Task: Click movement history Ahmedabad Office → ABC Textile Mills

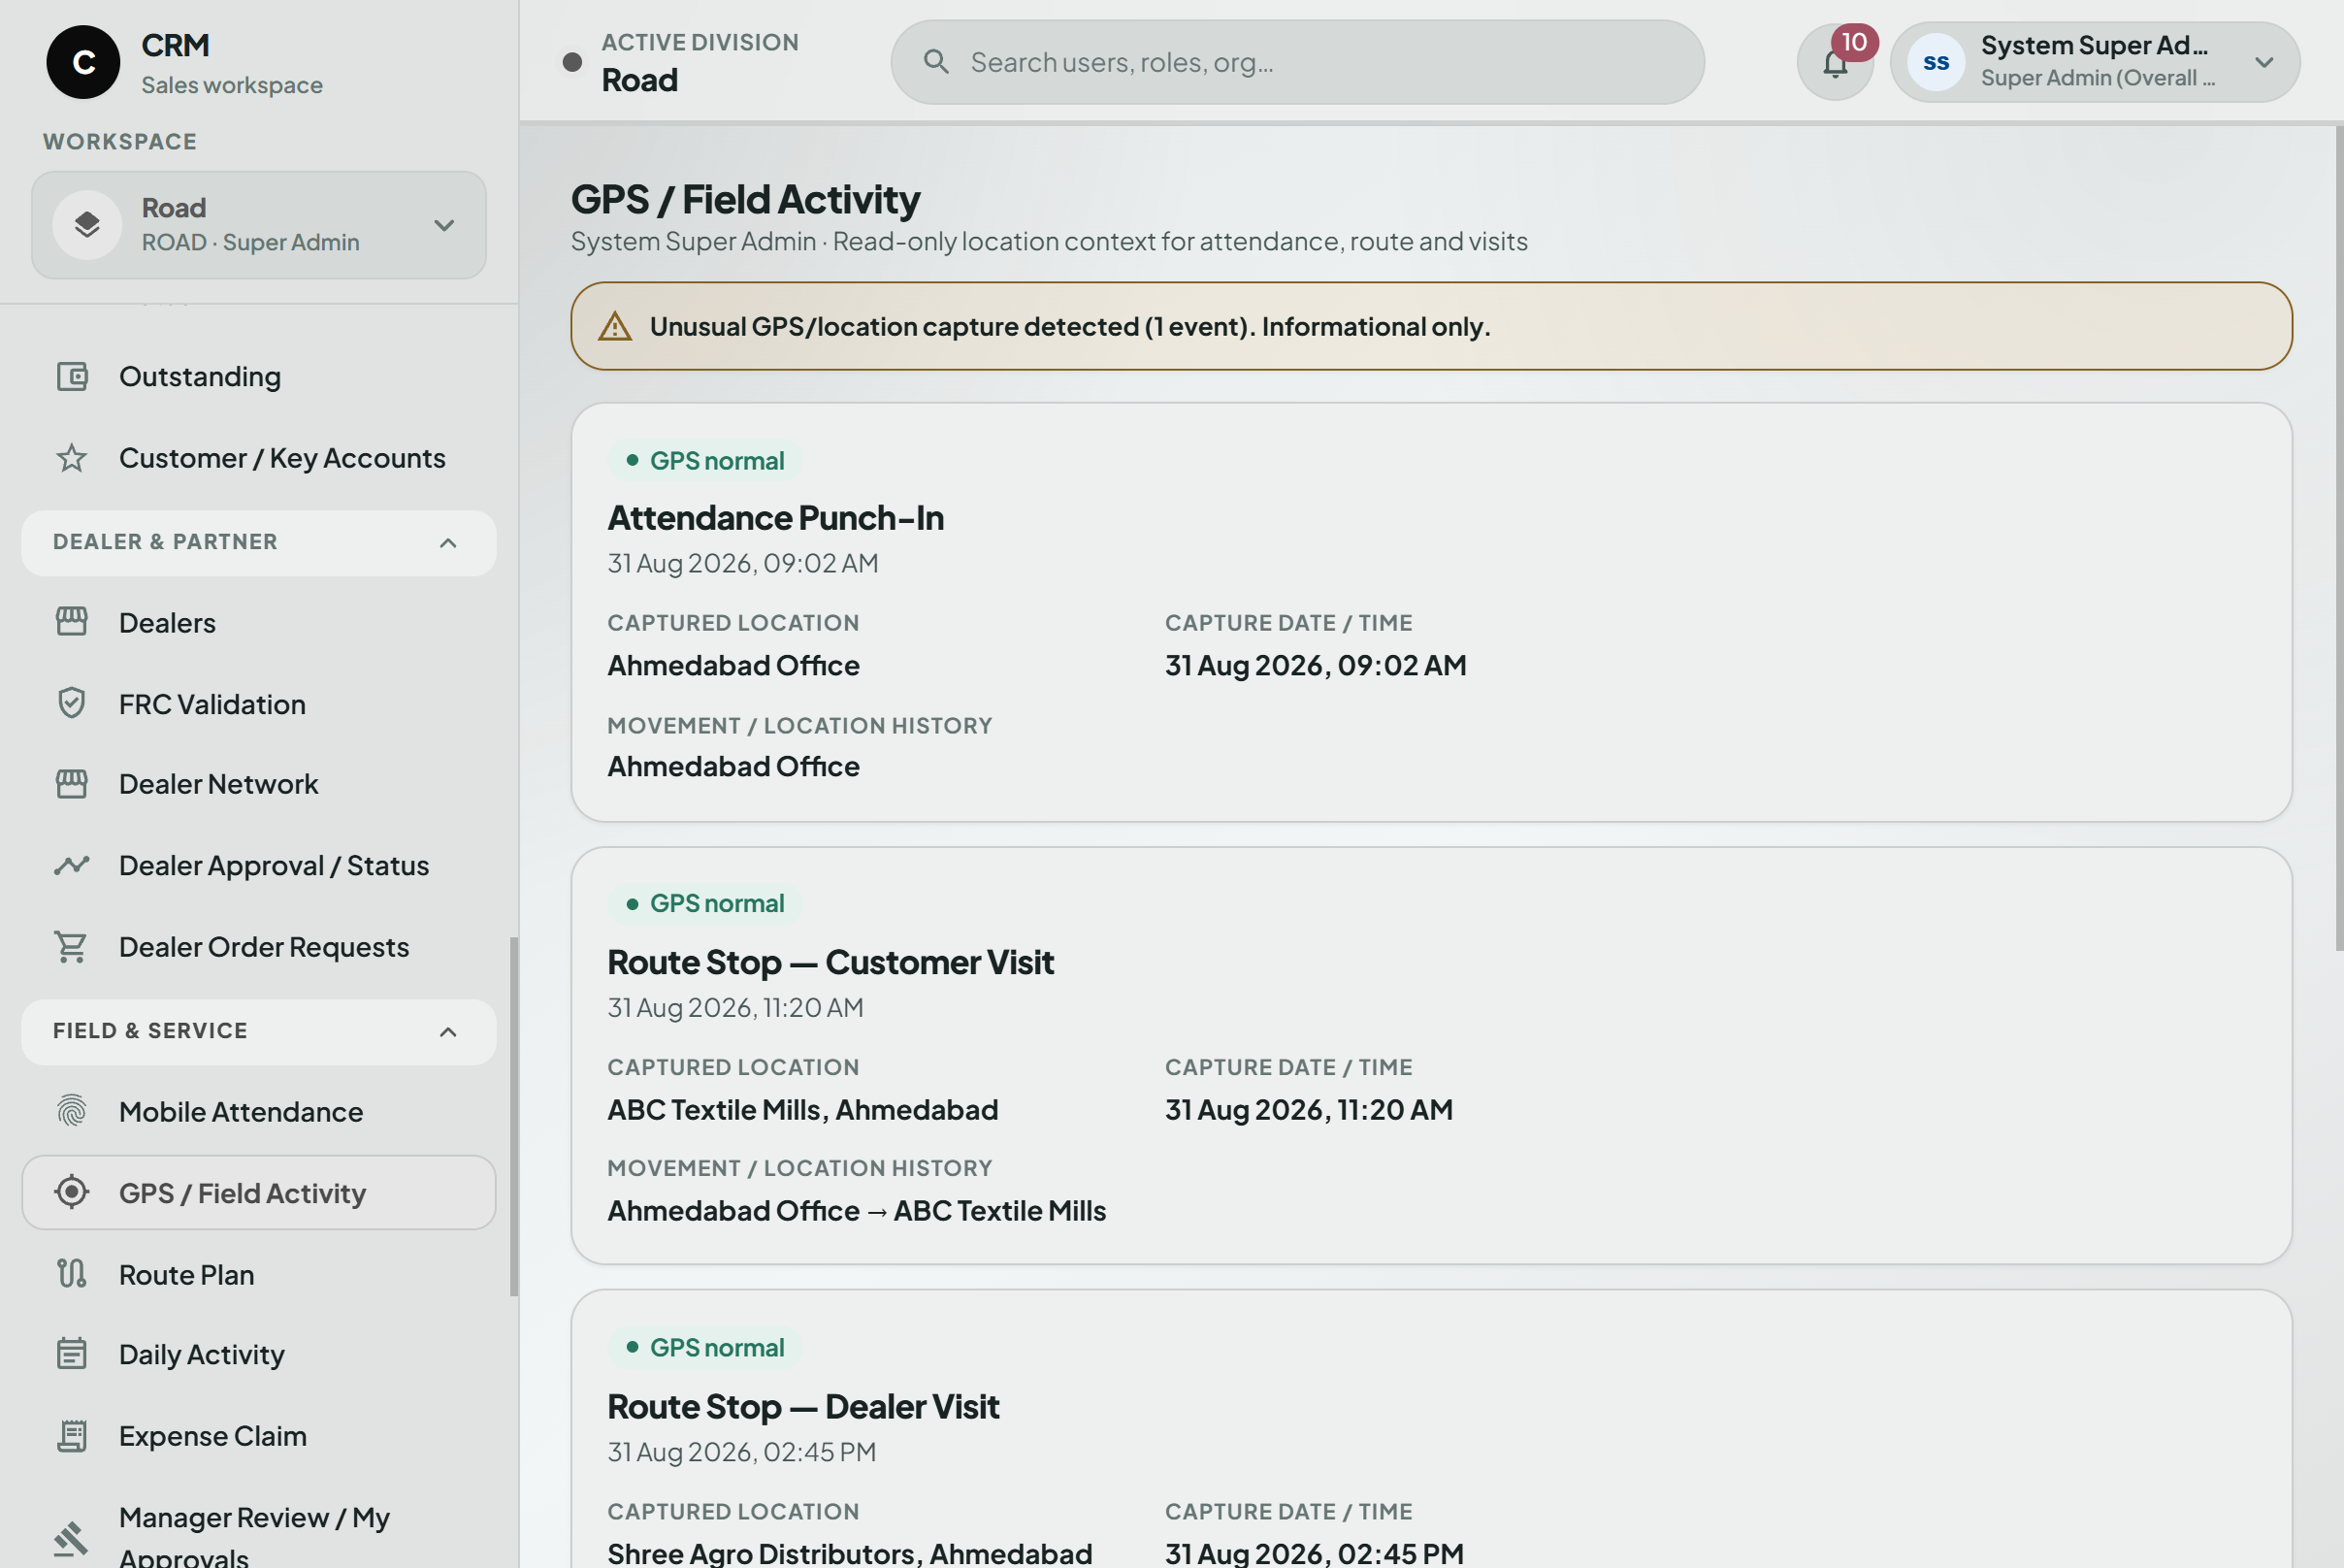Action: coord(856,1211)
